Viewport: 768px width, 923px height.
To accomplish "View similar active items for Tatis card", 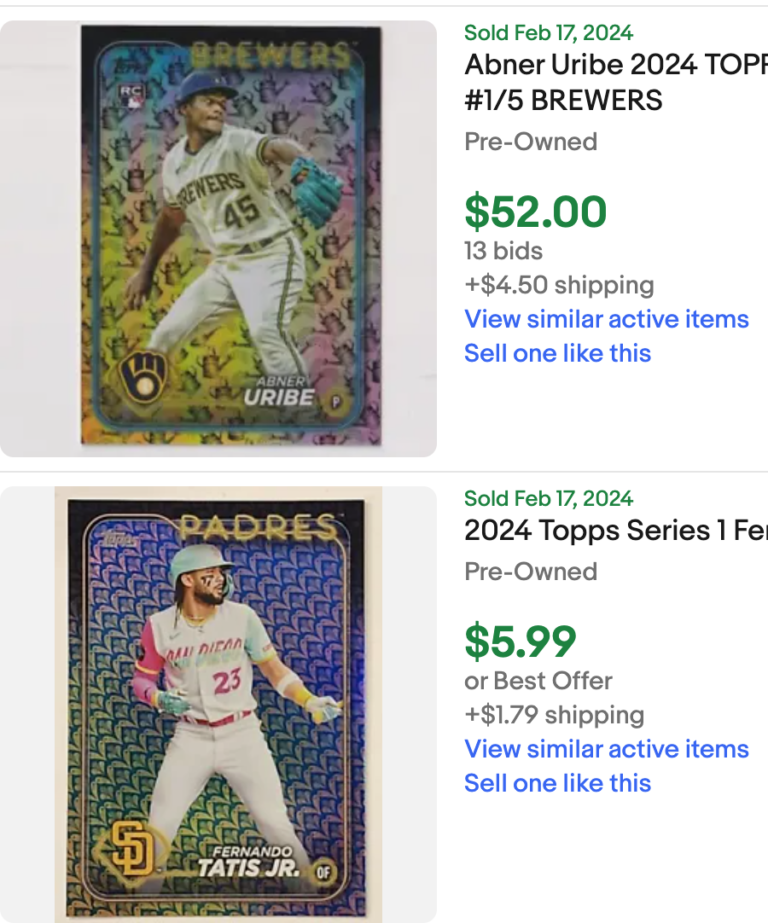I will pyautogui.click(x=606, y=749).
